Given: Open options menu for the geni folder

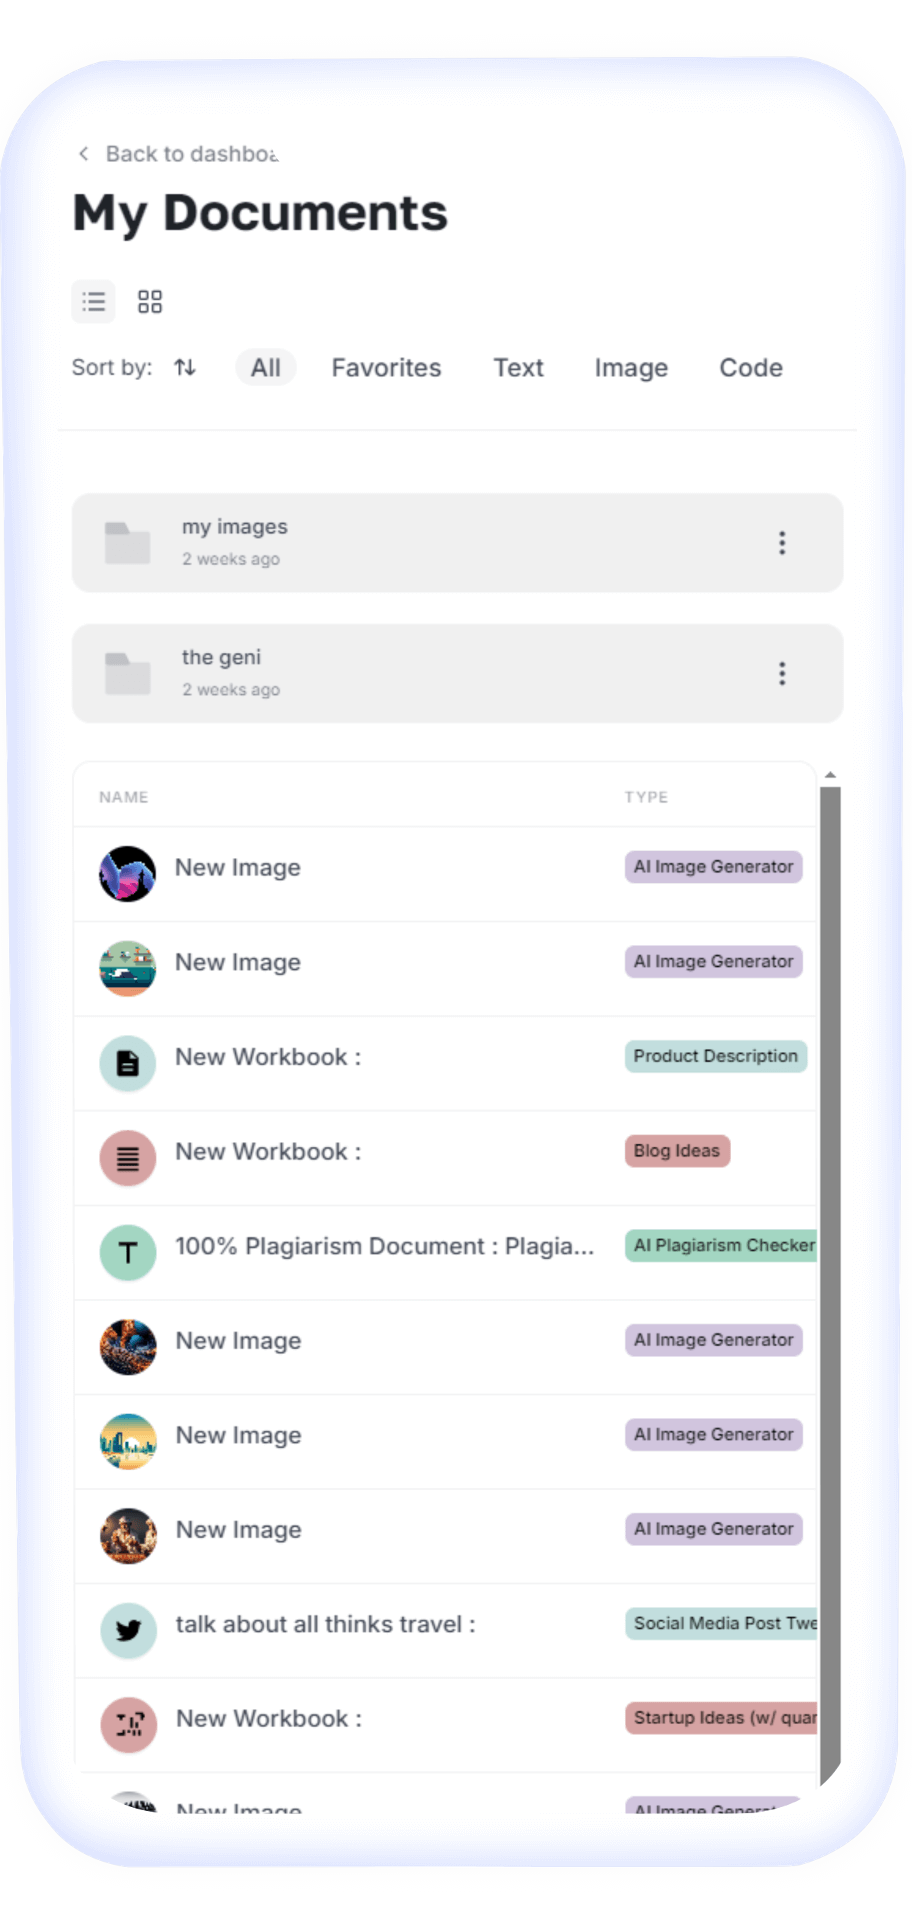Looking at the screenshot, I should click(782, 674).
